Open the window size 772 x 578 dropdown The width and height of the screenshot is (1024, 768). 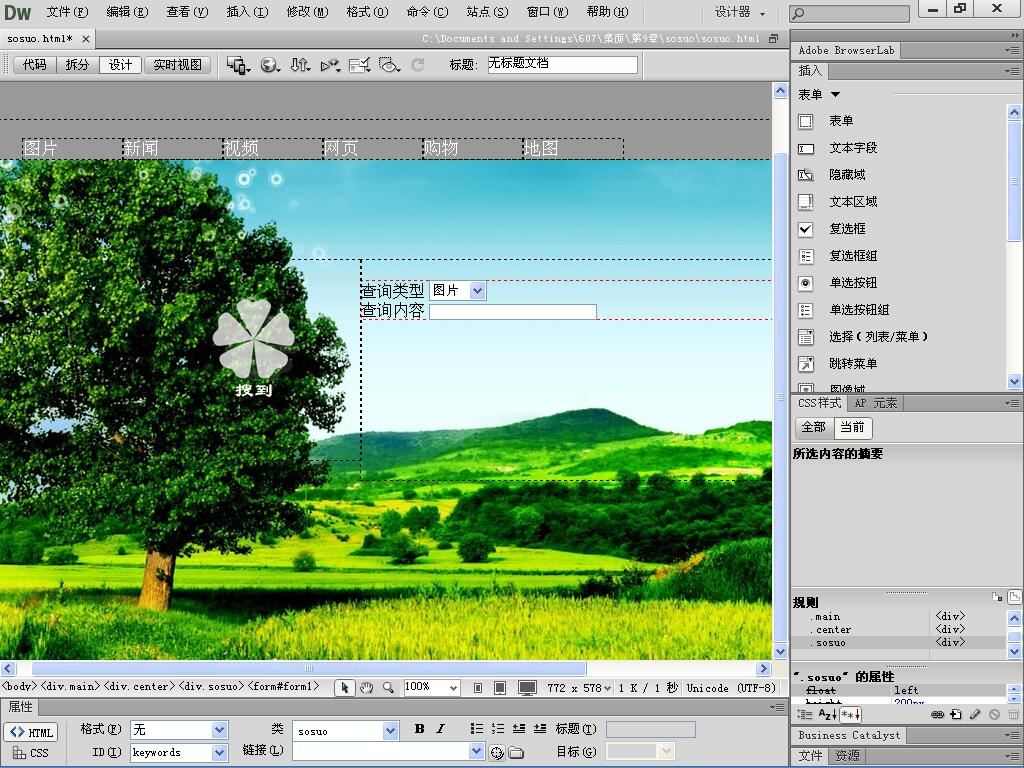[x=607, y=688]
